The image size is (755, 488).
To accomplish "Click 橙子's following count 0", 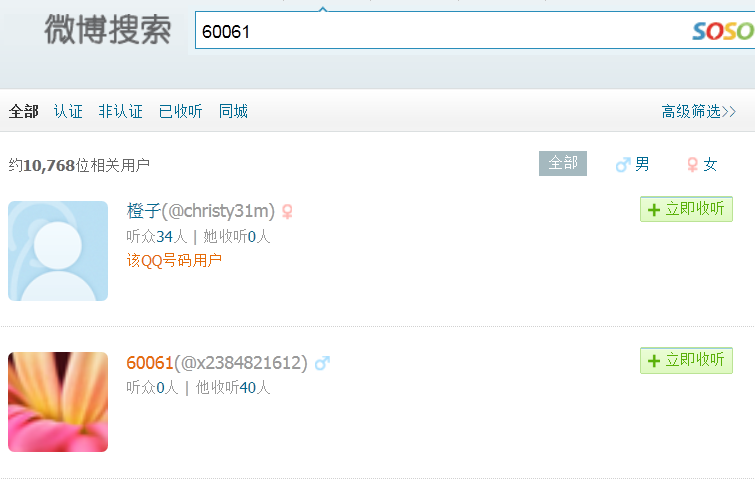I will click(252, 237).
